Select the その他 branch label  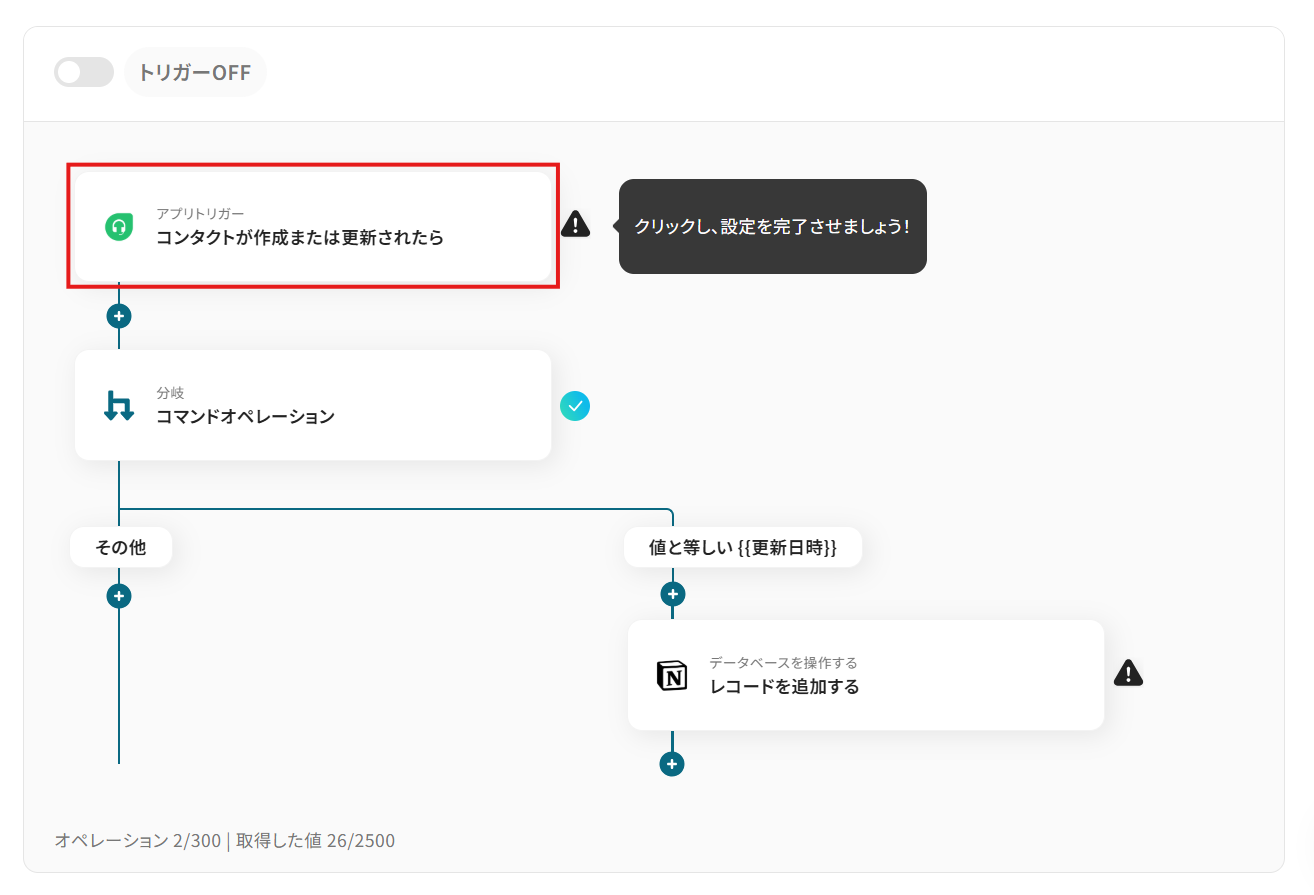[120, 546]
